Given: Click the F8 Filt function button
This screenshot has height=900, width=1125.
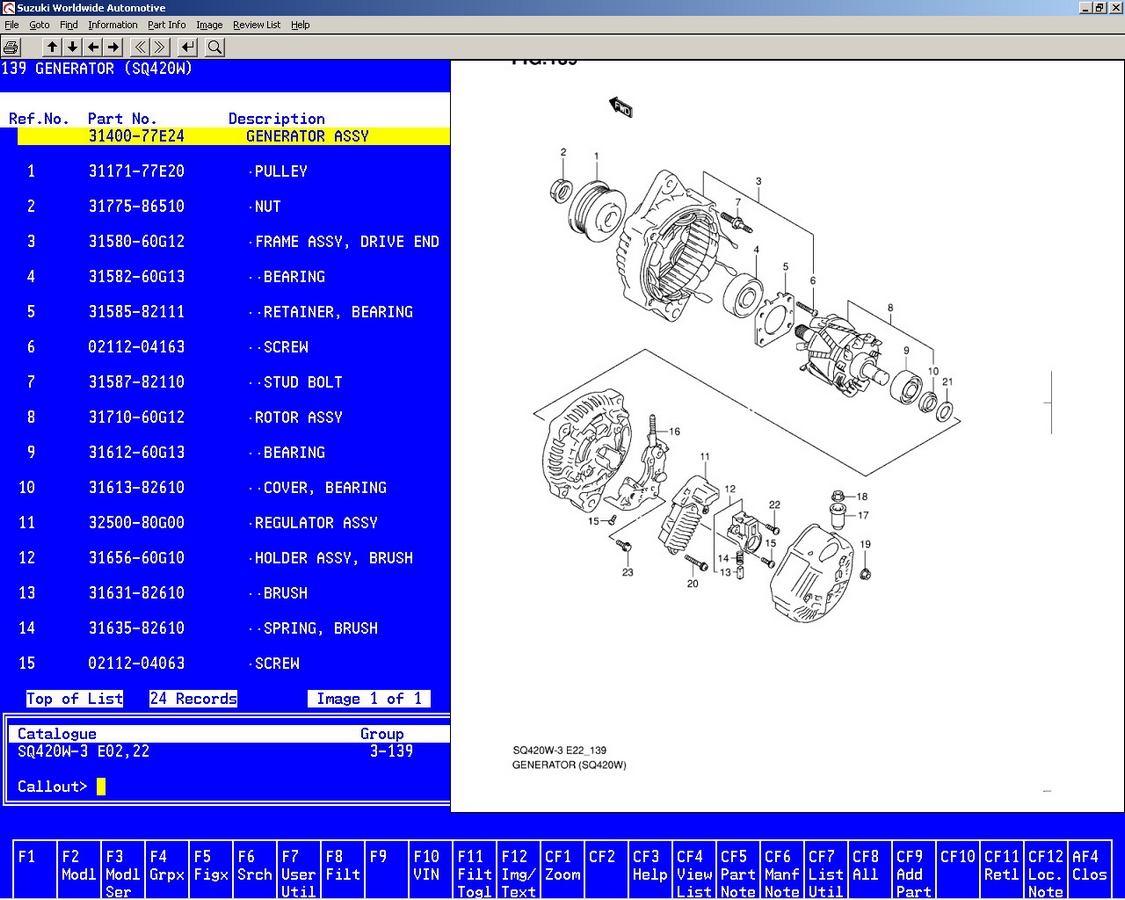Looking at the screenshot, I should click(x=342, y=870).
